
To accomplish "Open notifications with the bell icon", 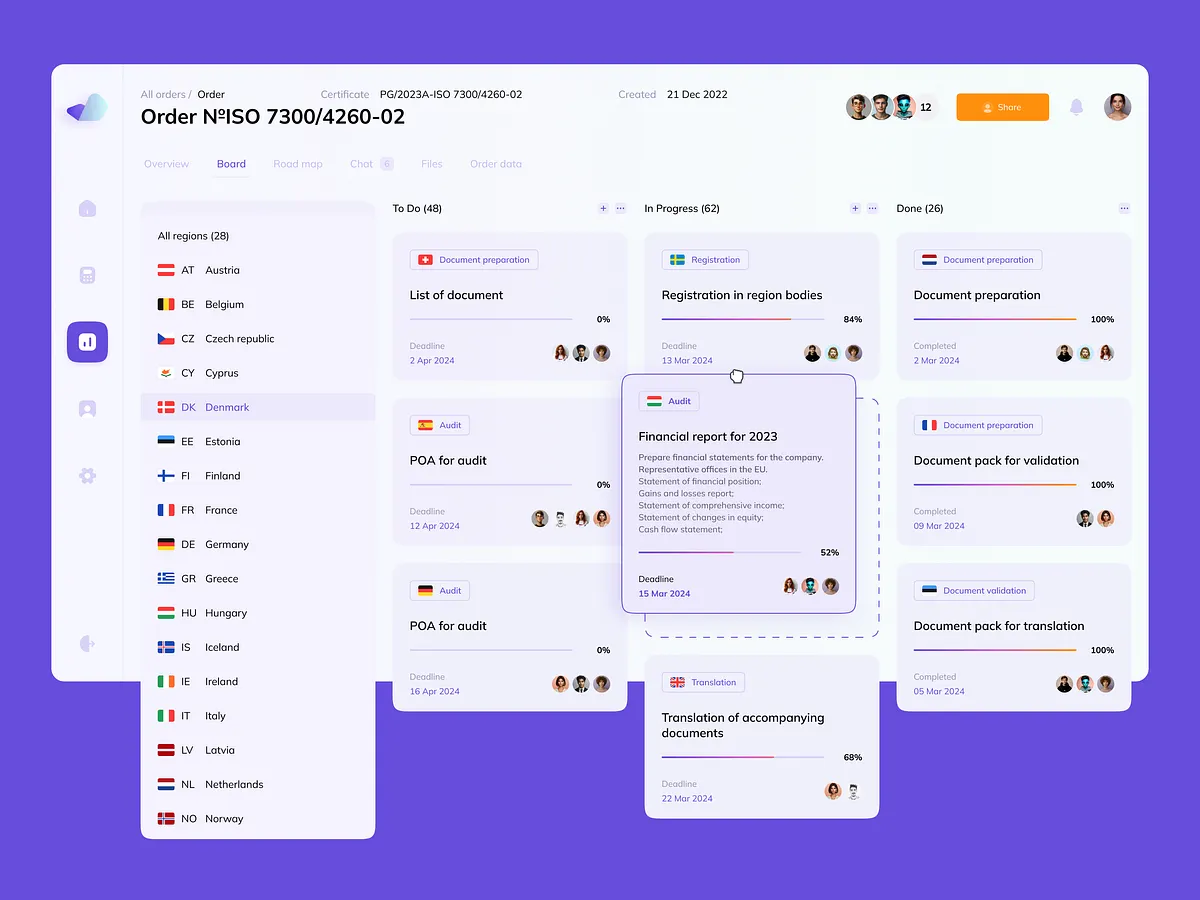I will 1076,107.
